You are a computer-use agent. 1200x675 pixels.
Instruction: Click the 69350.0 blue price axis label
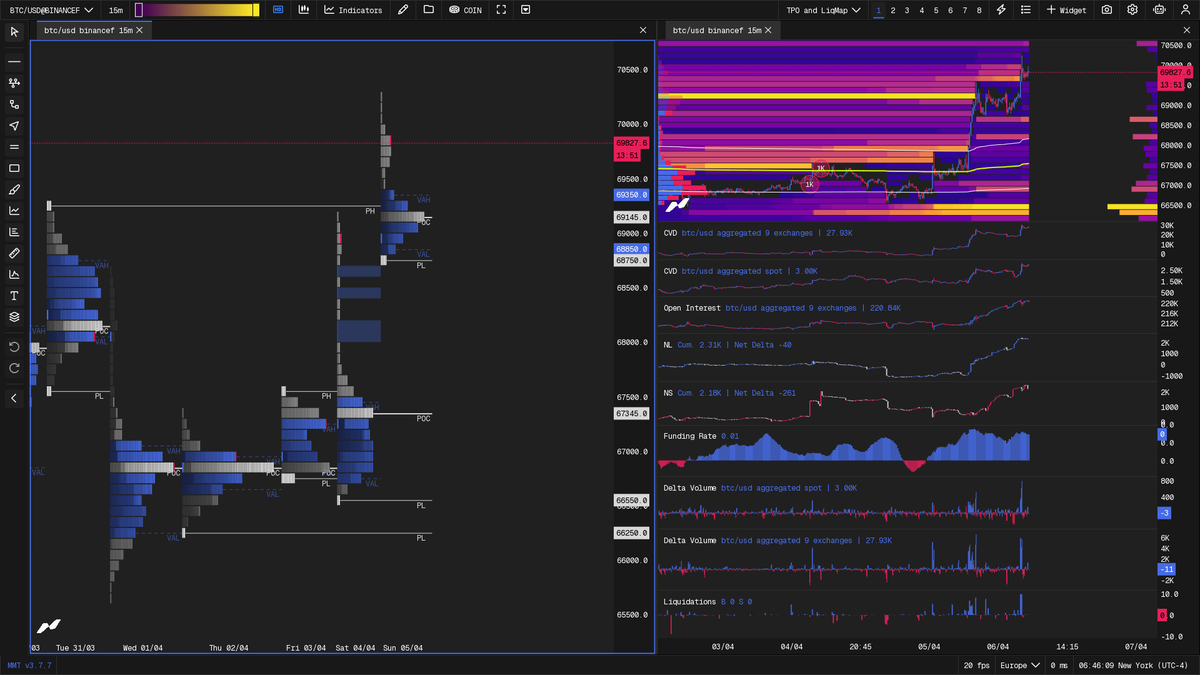(x=632, y=195)
